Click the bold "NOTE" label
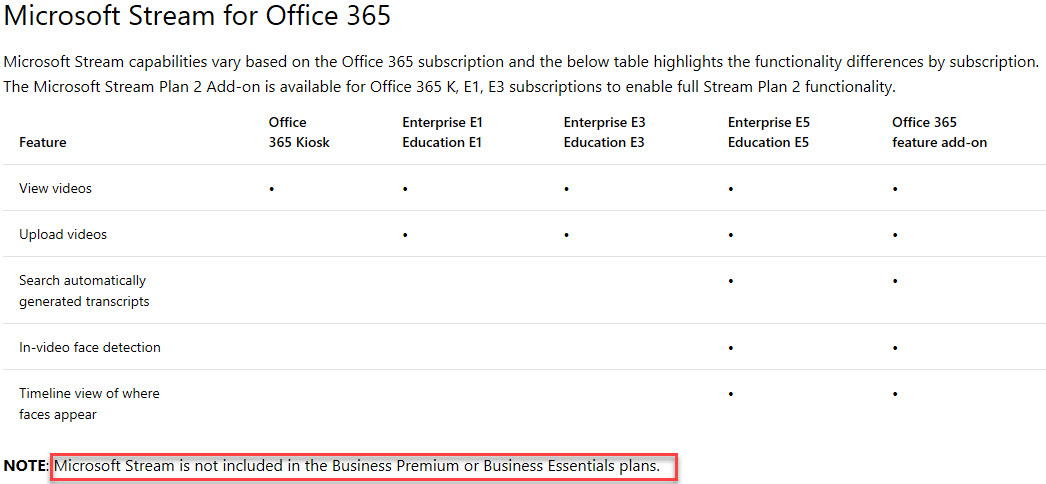Image resolution: width=1046 pixels, height=484 pixels. 24,466
